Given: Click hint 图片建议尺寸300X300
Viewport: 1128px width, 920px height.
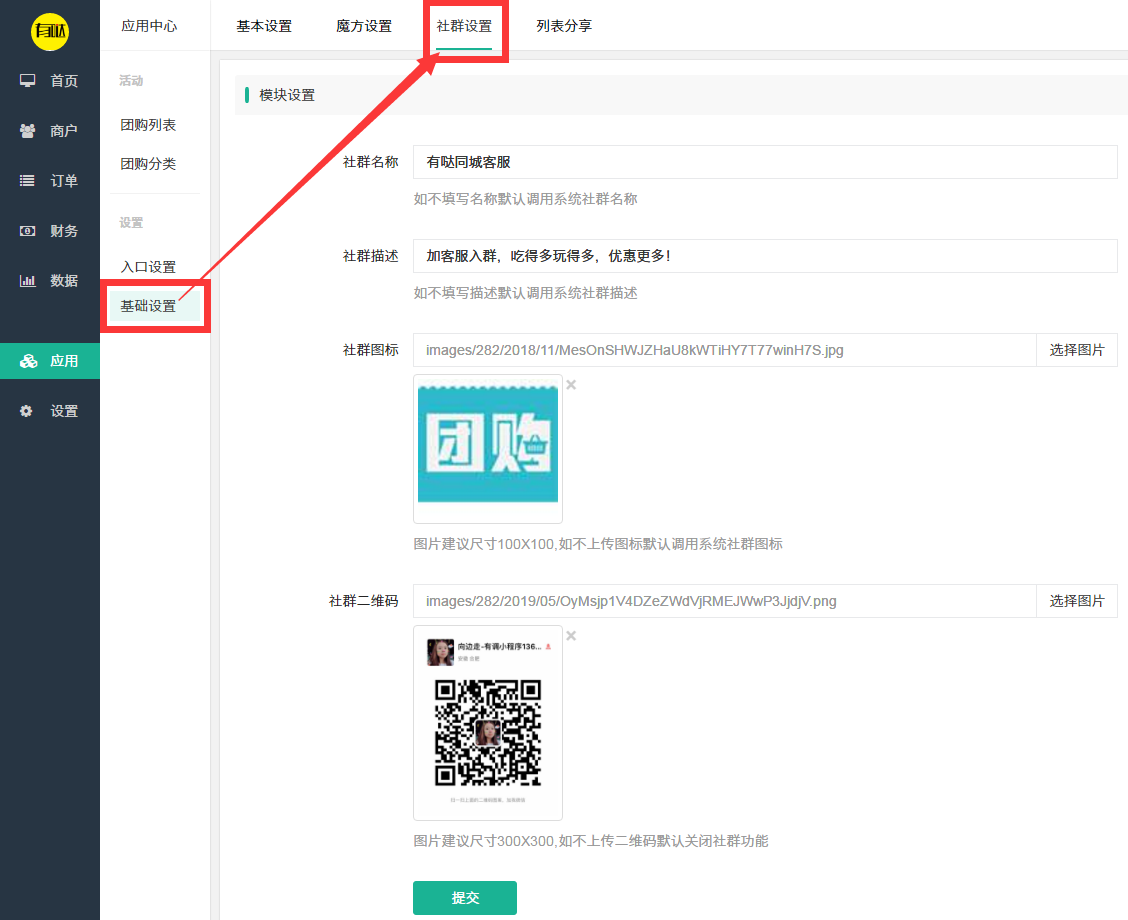Looking at the screenshot, I should 591,842.
